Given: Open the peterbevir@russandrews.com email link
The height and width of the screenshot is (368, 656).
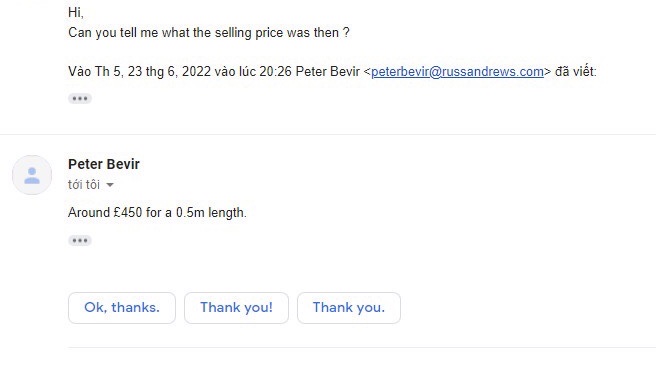Looking at the screenshot, I should click(x=457, y=72).
